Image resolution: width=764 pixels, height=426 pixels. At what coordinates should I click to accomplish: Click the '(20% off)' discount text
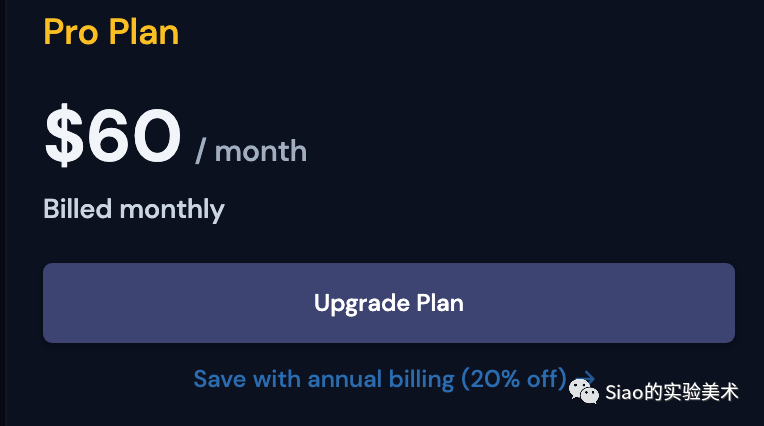tap(514, 379)
